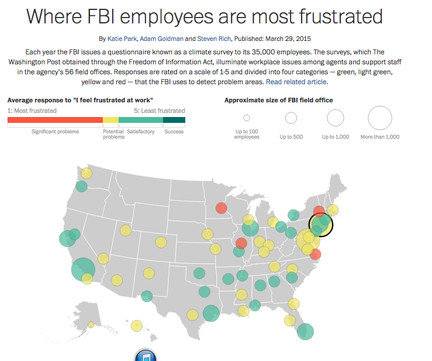Click the red circle in Minnesota
The height and width of the screenshot is (361, 432).
[221, 208]
